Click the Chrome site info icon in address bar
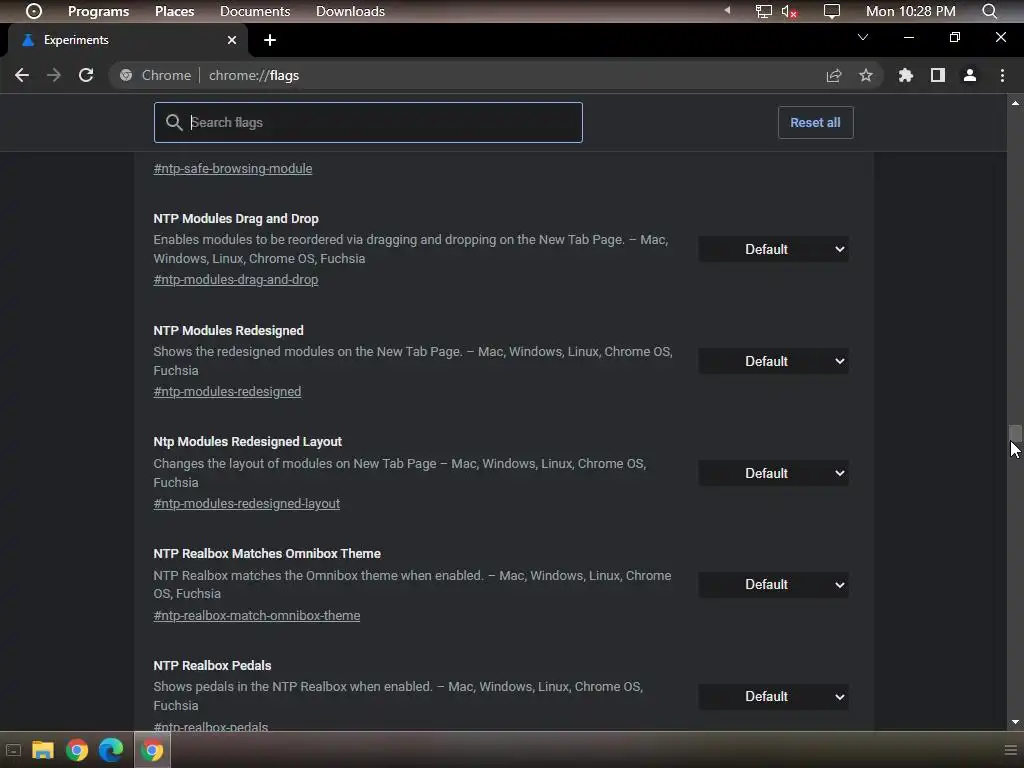The width and height of the screenshot is (1024, 768). tap(126, 76)
